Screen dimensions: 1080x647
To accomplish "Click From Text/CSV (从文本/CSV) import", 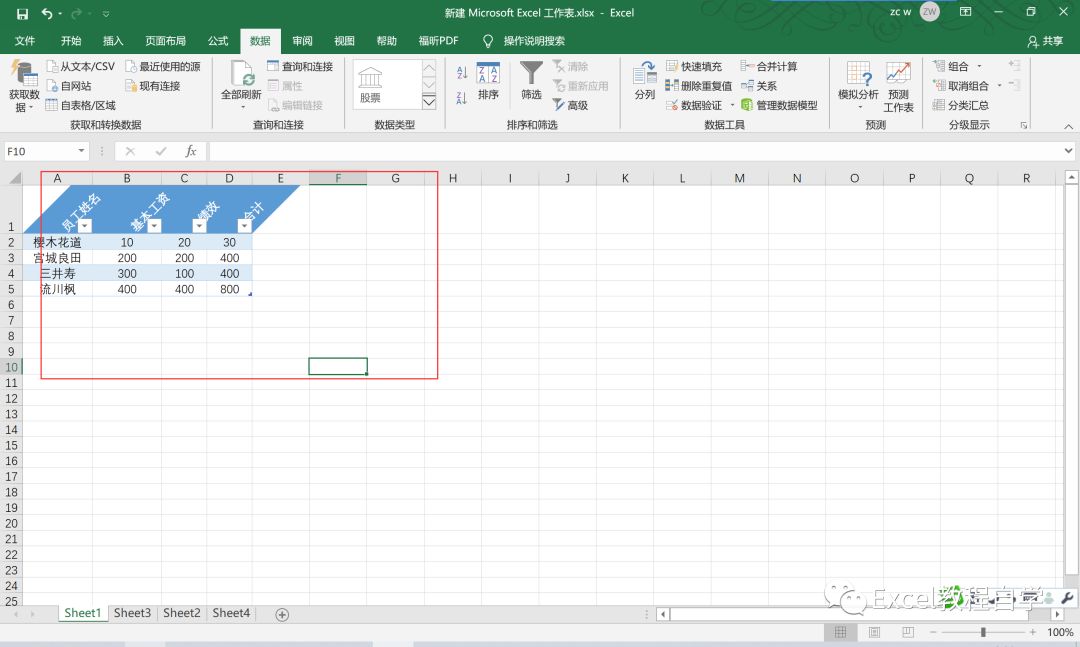I will pyautogui.click(x=81, y=66).
